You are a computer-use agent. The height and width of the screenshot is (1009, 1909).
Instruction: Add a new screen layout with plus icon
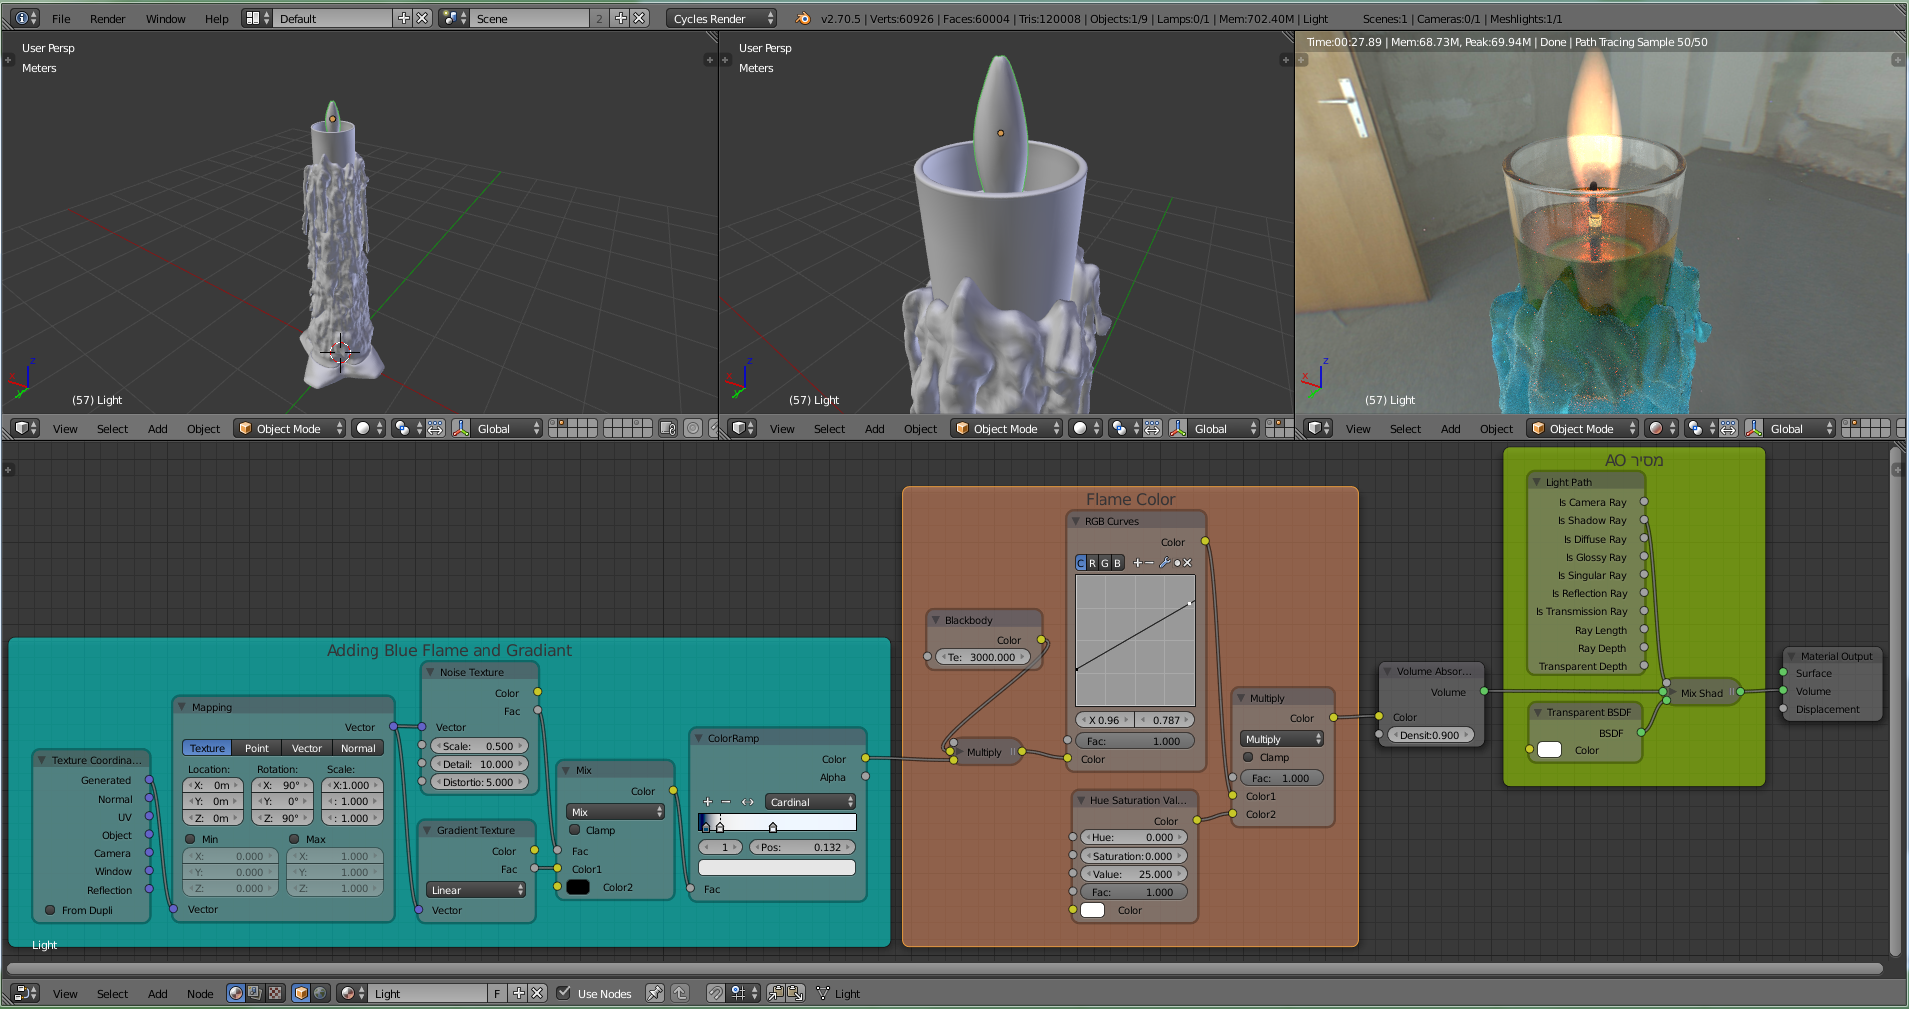point(404,18)
